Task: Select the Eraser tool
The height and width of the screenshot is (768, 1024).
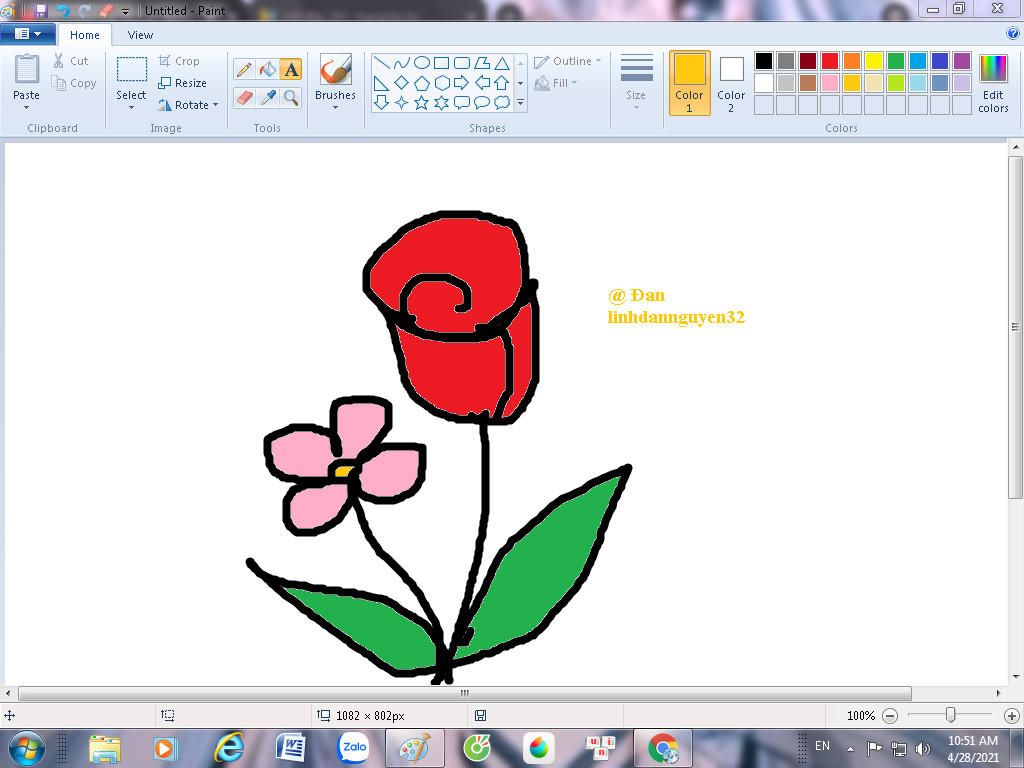Action: pyautogui.click(x=244, y=97)
